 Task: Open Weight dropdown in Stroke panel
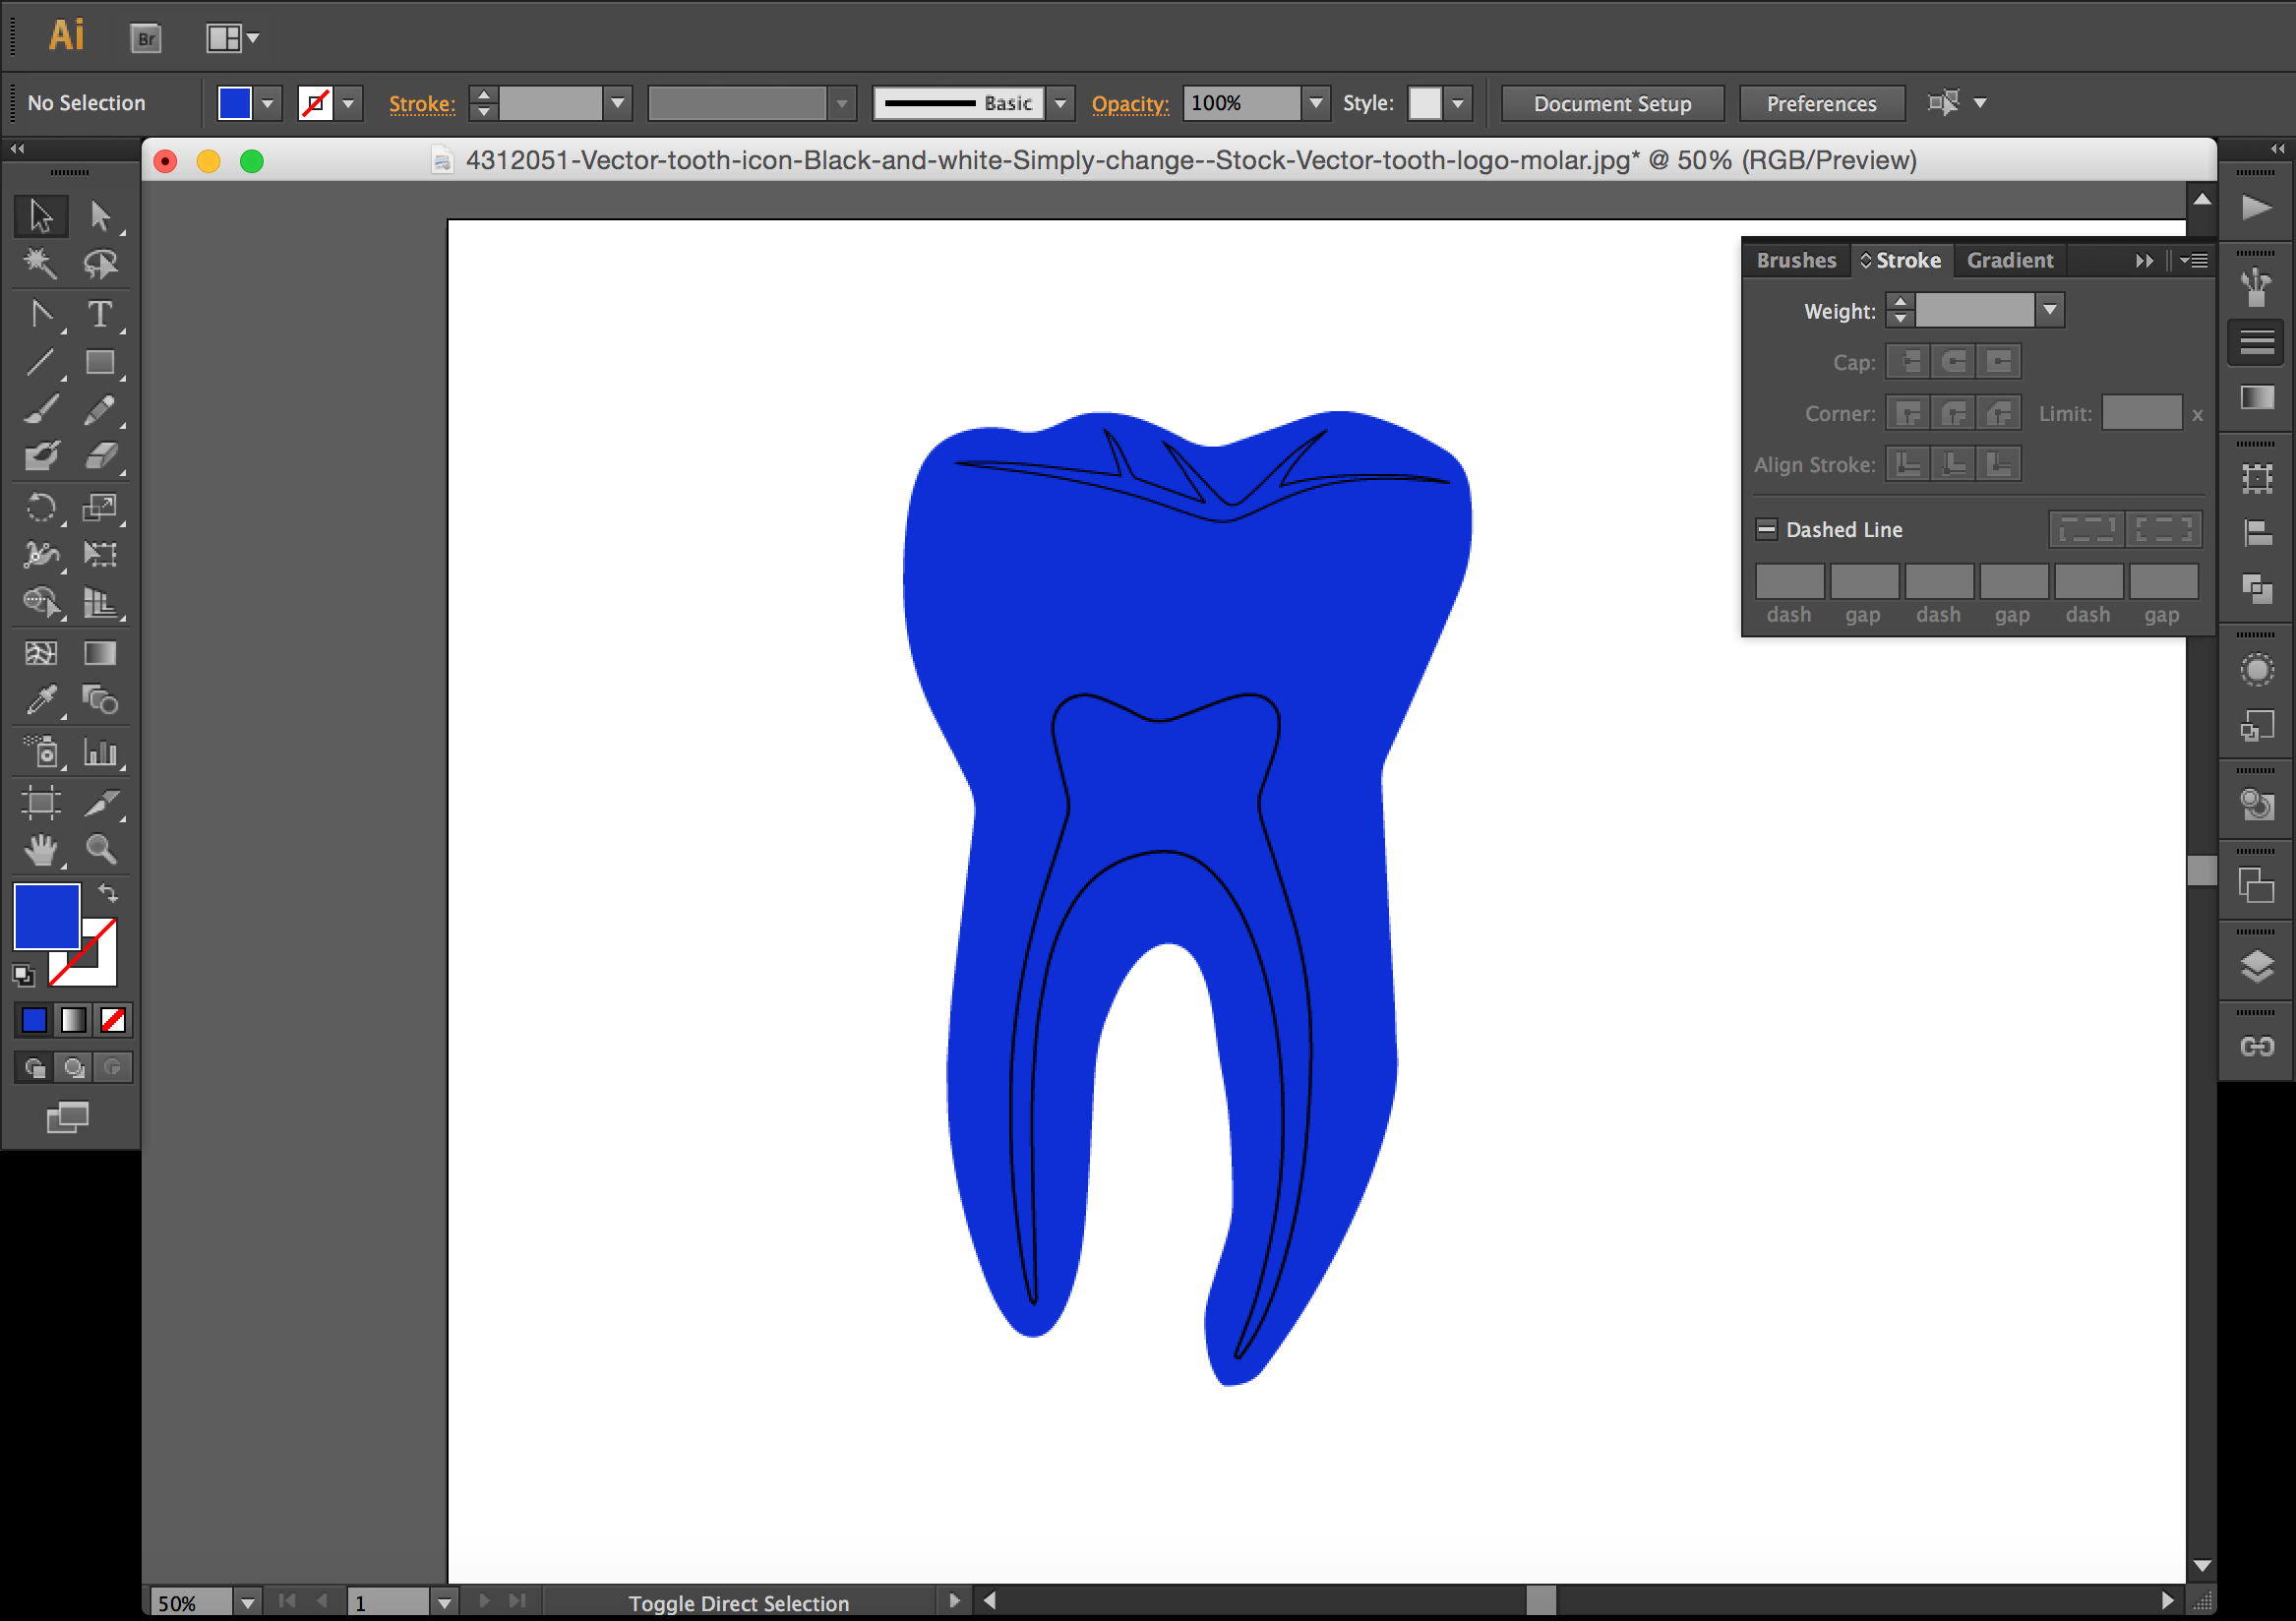click(x=2050, y=310)
